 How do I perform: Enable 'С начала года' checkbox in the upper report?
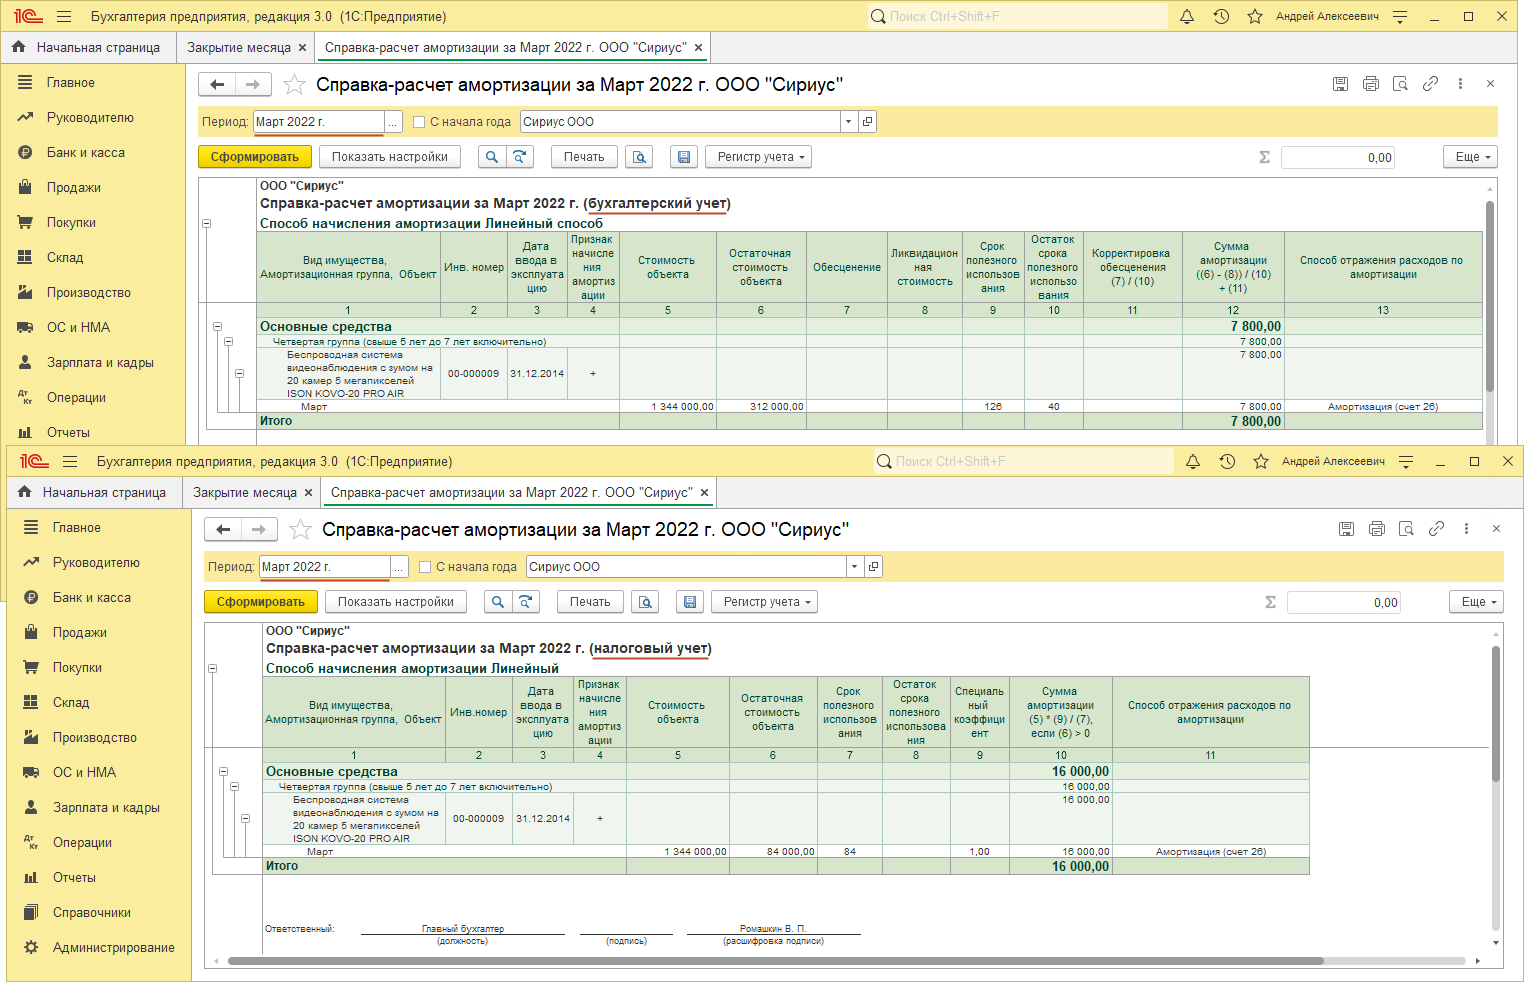tap(420, 122)
